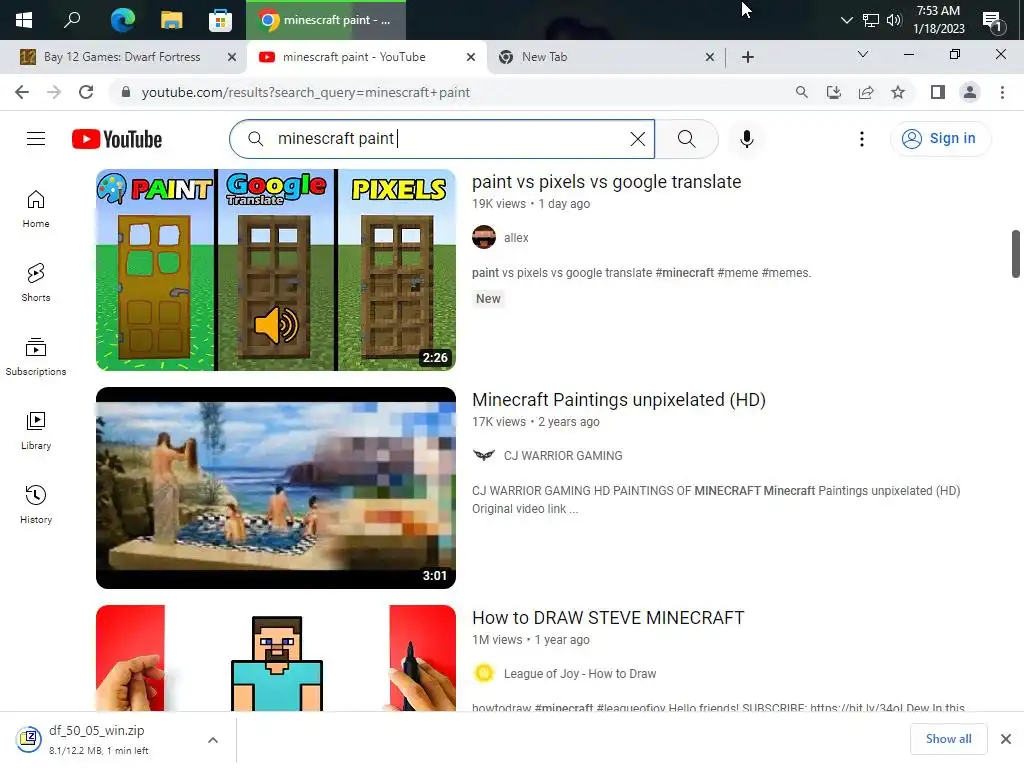Click the Sign in button
Image resolution: width=1024 pixels, height=768 pixels.
940,138
